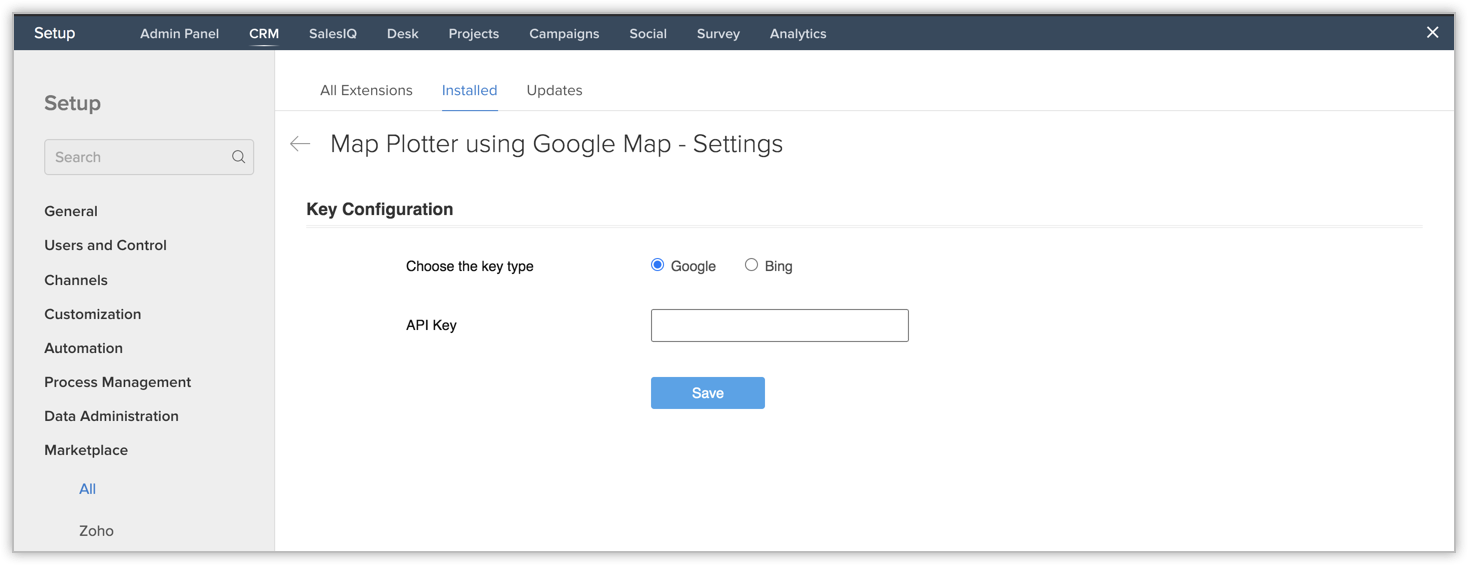This screenshot has width=1468, height=565.
Task: Select the Bing key type radio button
Action: 751,265
